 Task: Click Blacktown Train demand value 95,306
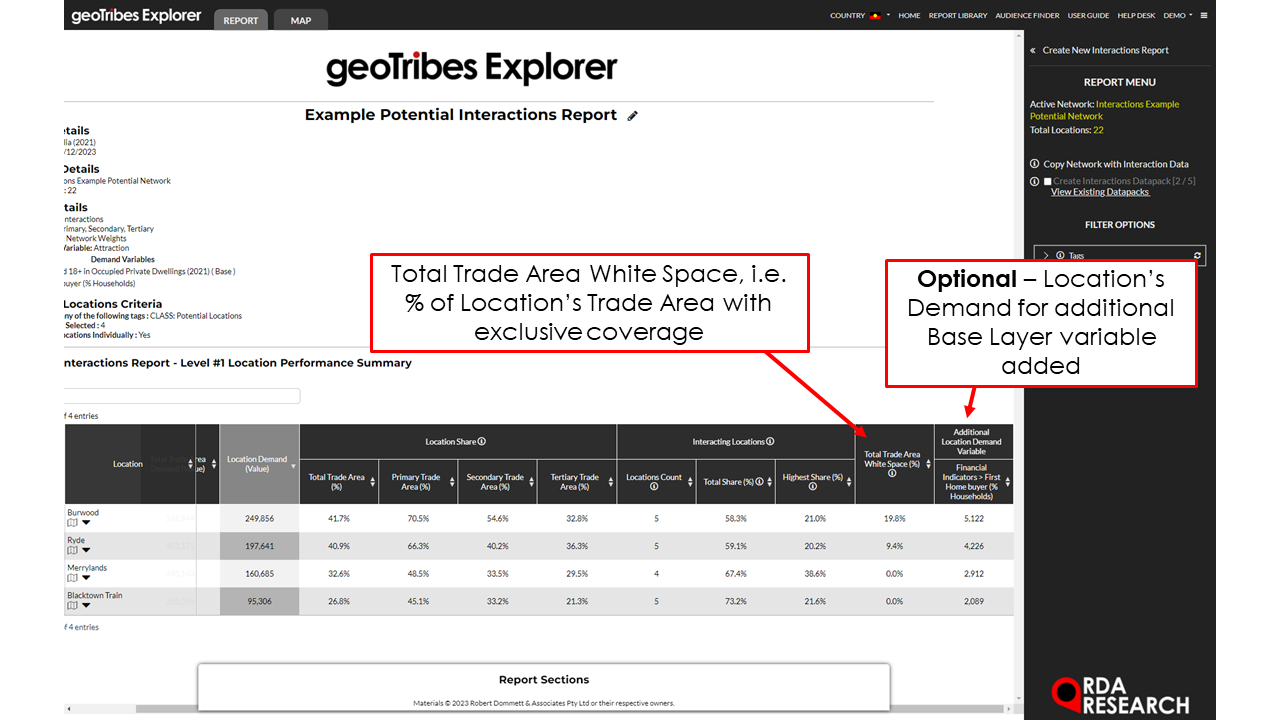(x=259, y=601)
